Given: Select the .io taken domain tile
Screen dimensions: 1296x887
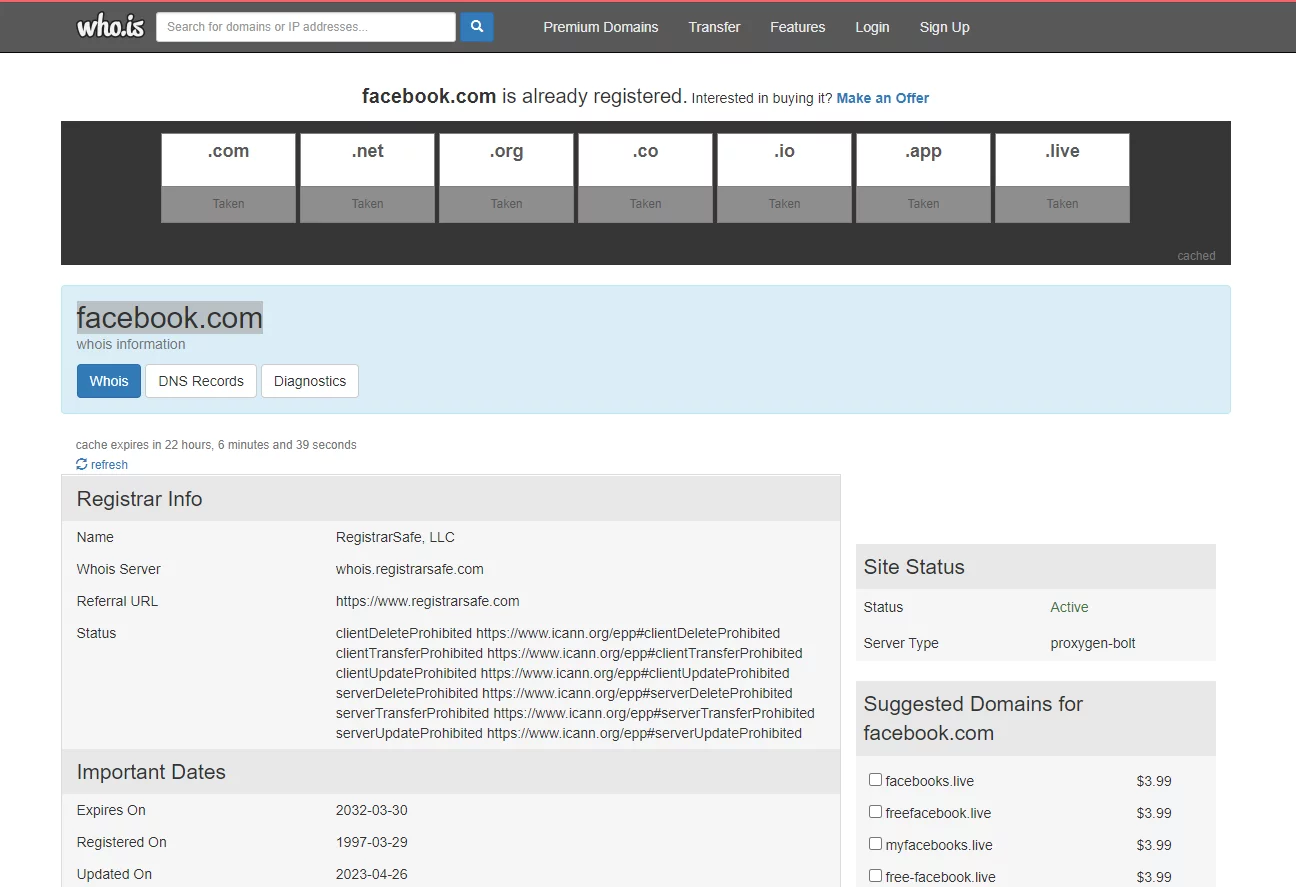Looking at the screenshot, I should [784, 177].
